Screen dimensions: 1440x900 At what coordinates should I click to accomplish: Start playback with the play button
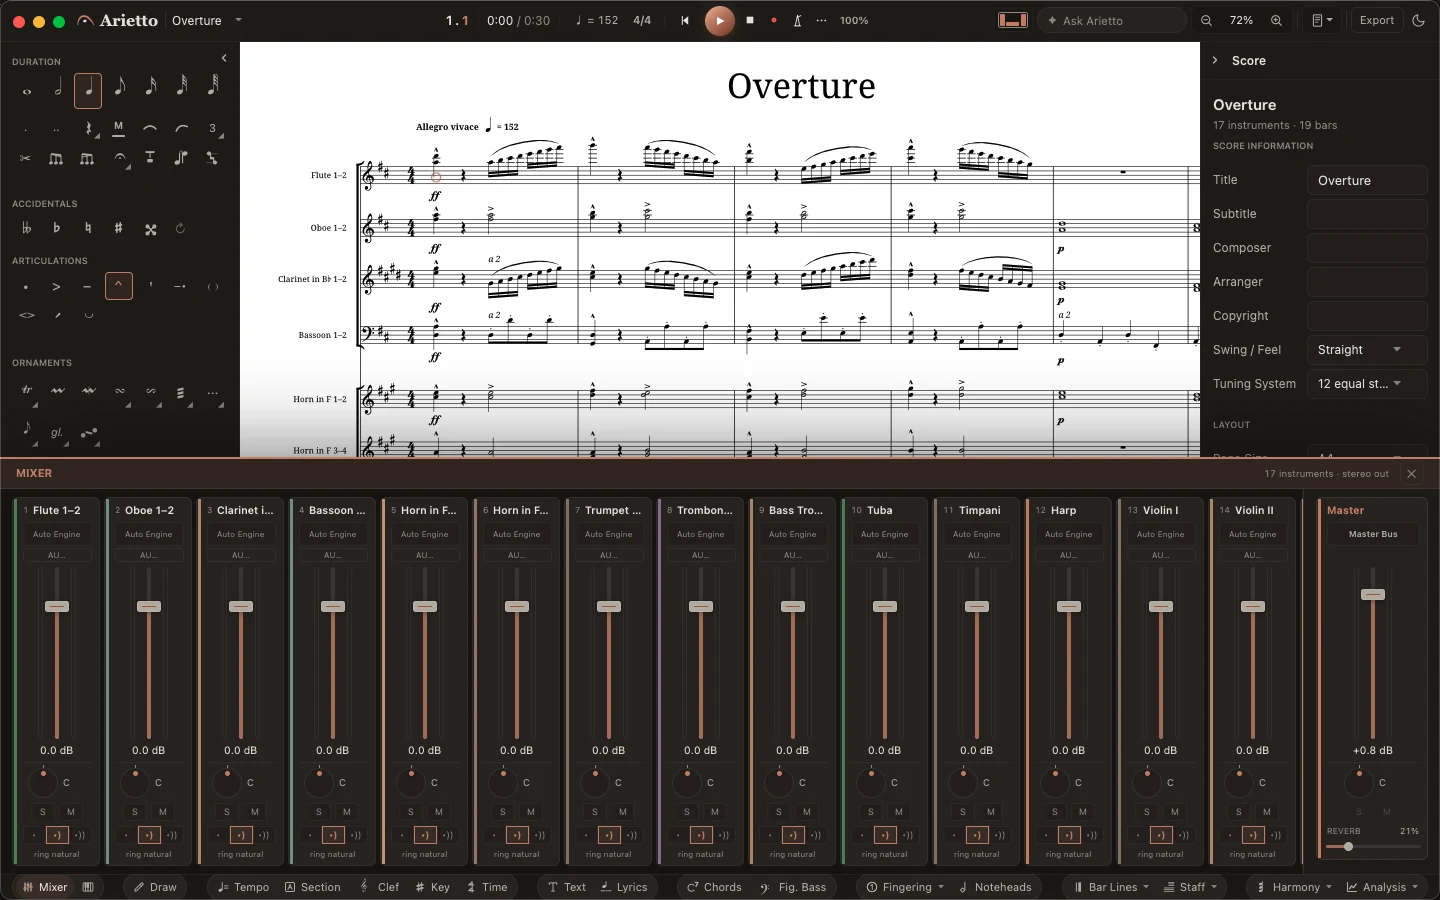tap(719, 21)
